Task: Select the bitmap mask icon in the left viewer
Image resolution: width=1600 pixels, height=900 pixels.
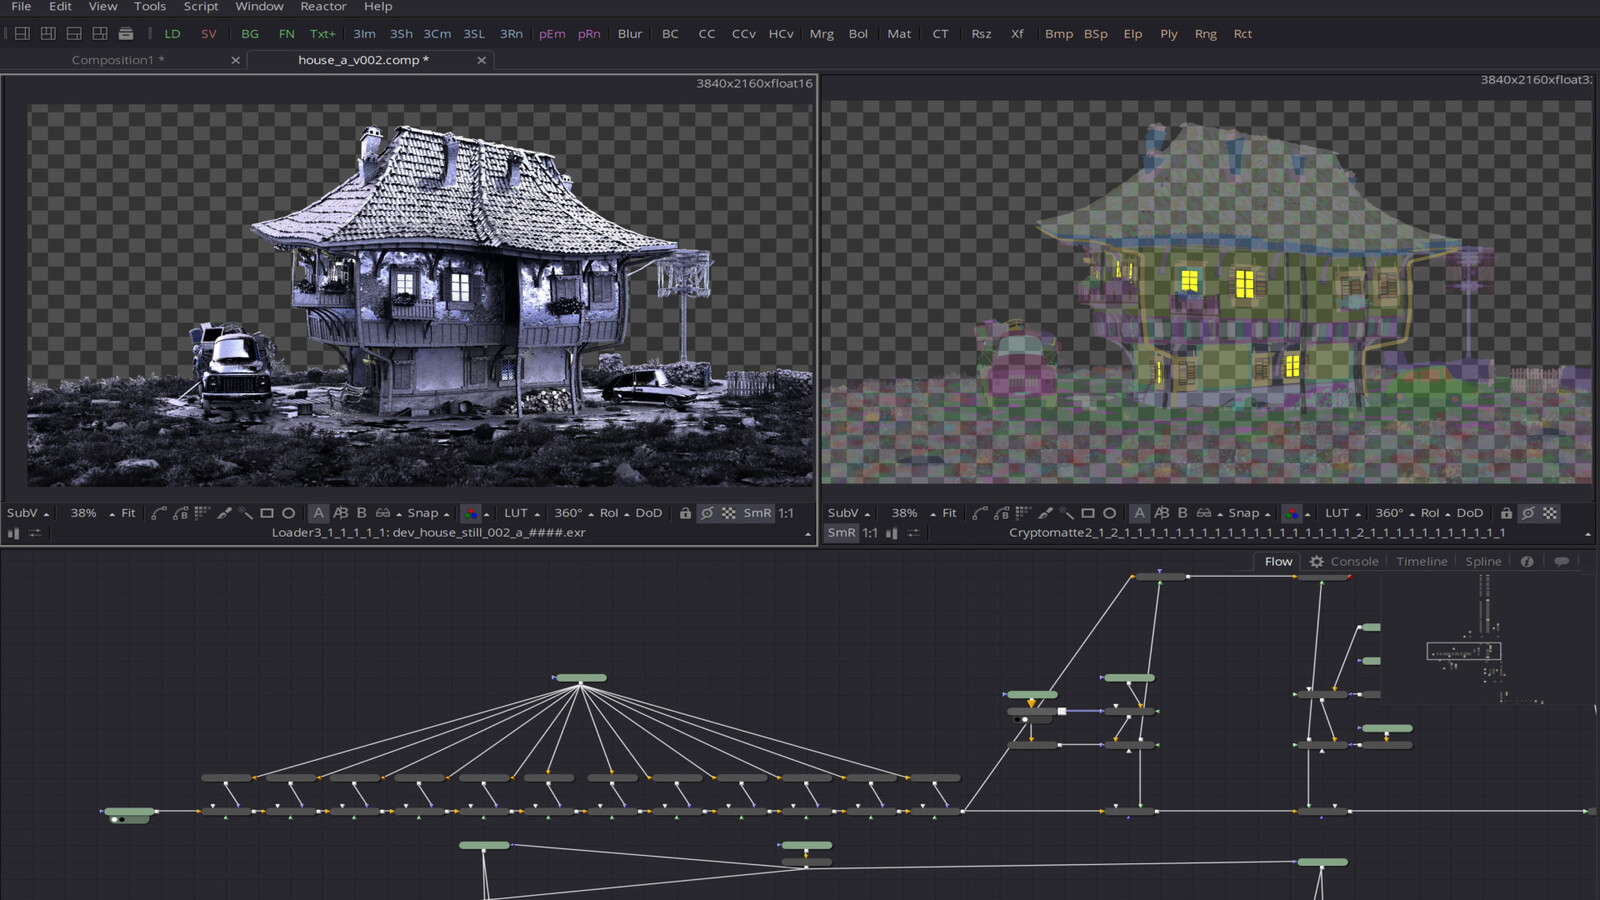Action: 202,512
